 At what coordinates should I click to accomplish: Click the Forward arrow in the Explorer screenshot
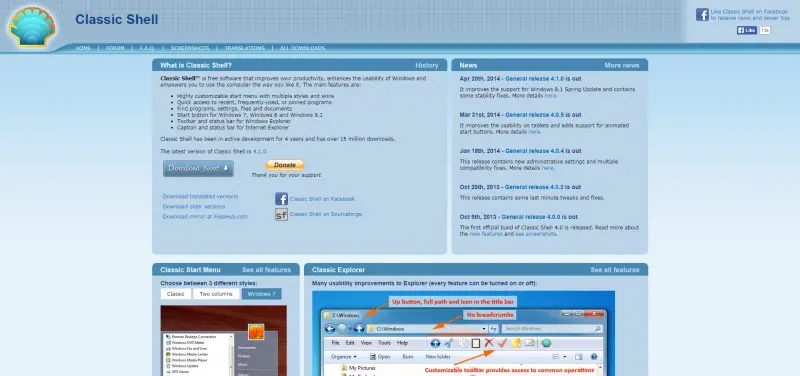[342, 329]
